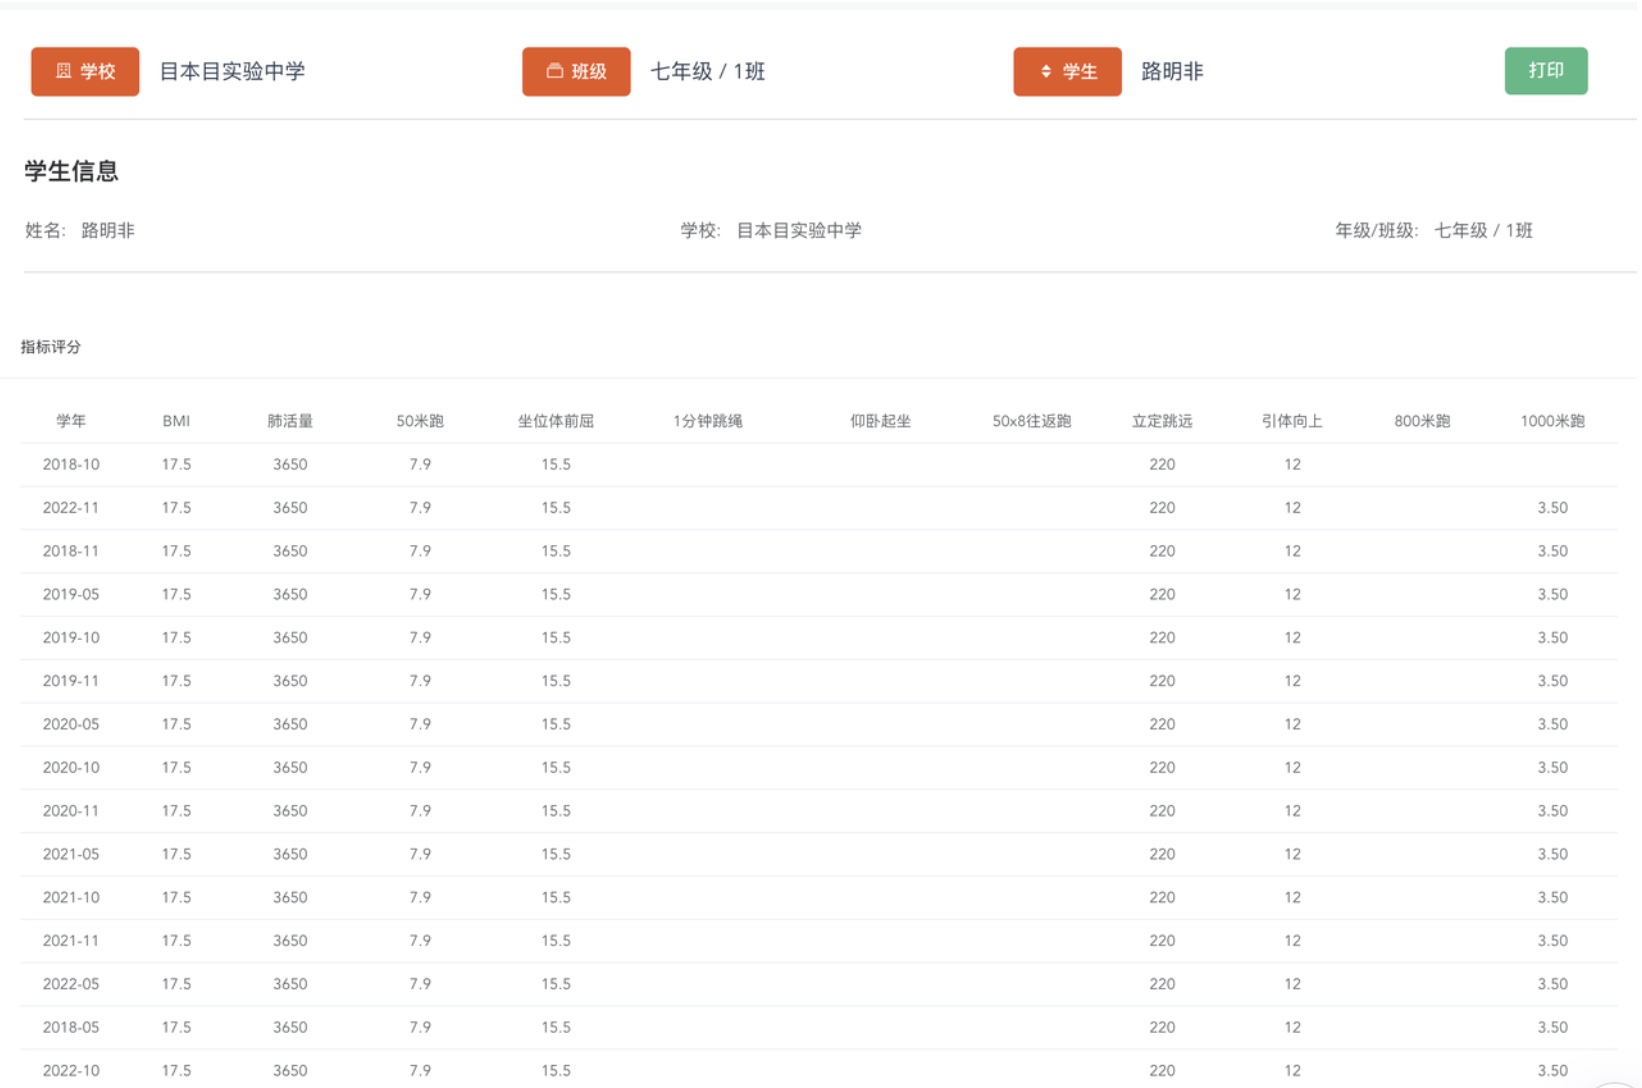Image resolution: width=1642 pixels, height=1088 pixels.
Task: Select the orange 学校 selector button
Action: pos(85,71)
